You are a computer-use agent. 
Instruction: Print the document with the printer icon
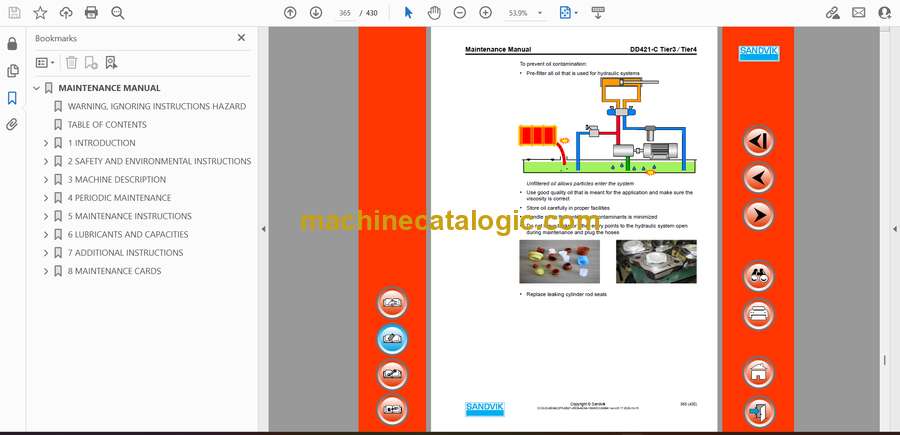coord(91,13)
